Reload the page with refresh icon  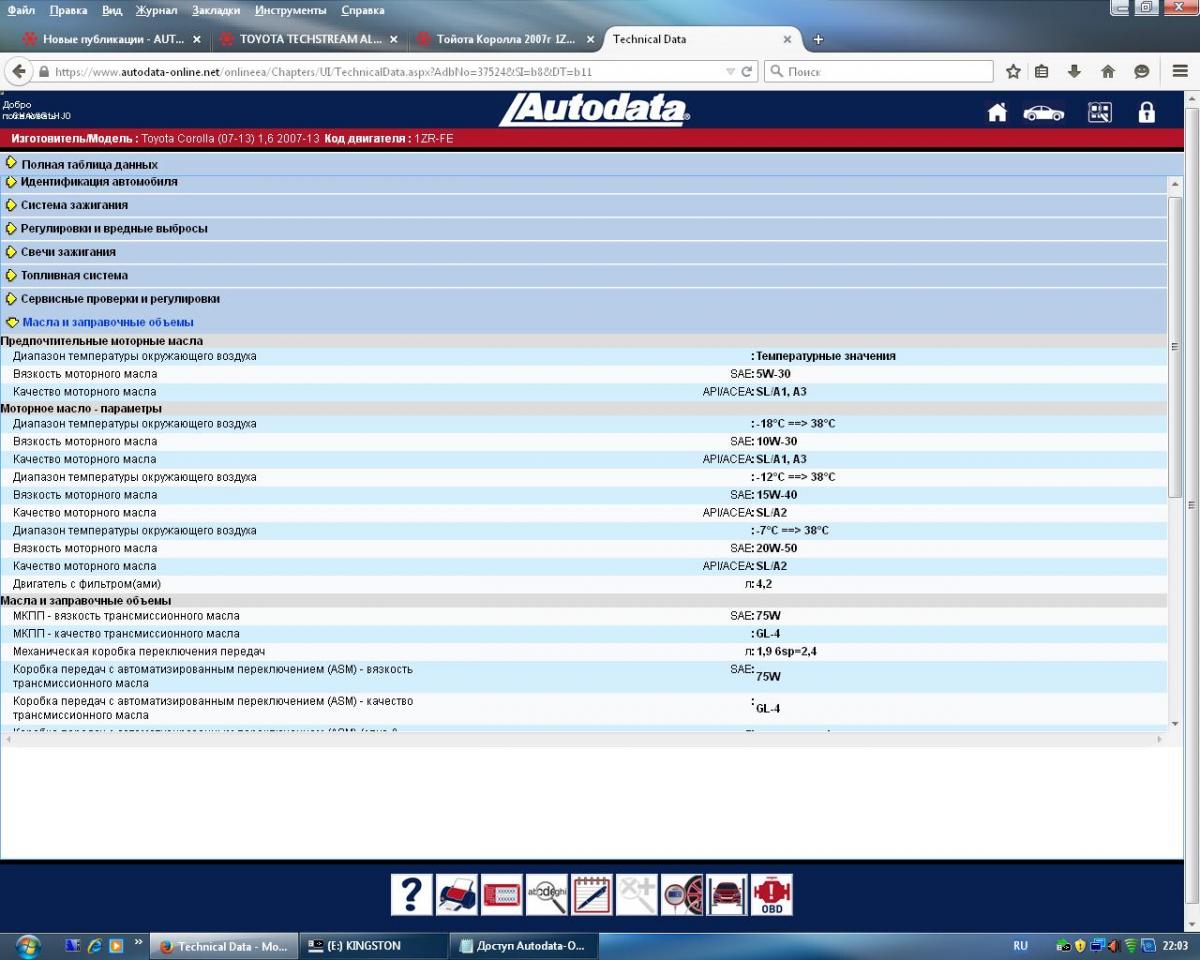click(x=746, y=72)
